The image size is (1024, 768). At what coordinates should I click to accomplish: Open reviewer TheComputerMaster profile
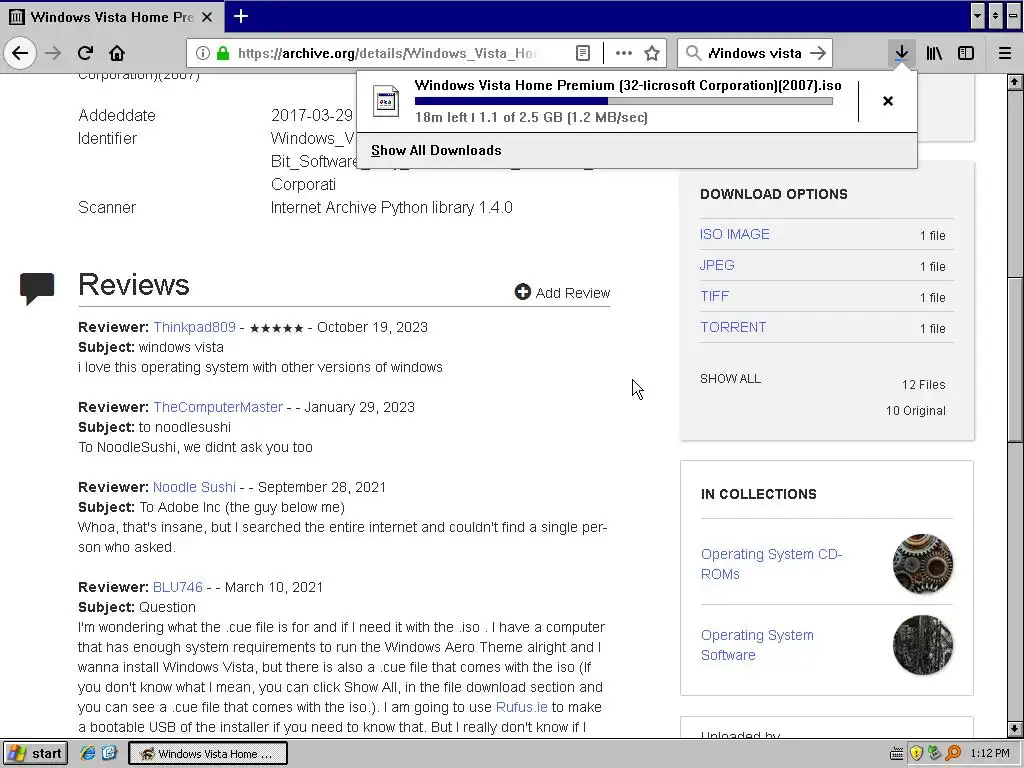tap(217, 407)
